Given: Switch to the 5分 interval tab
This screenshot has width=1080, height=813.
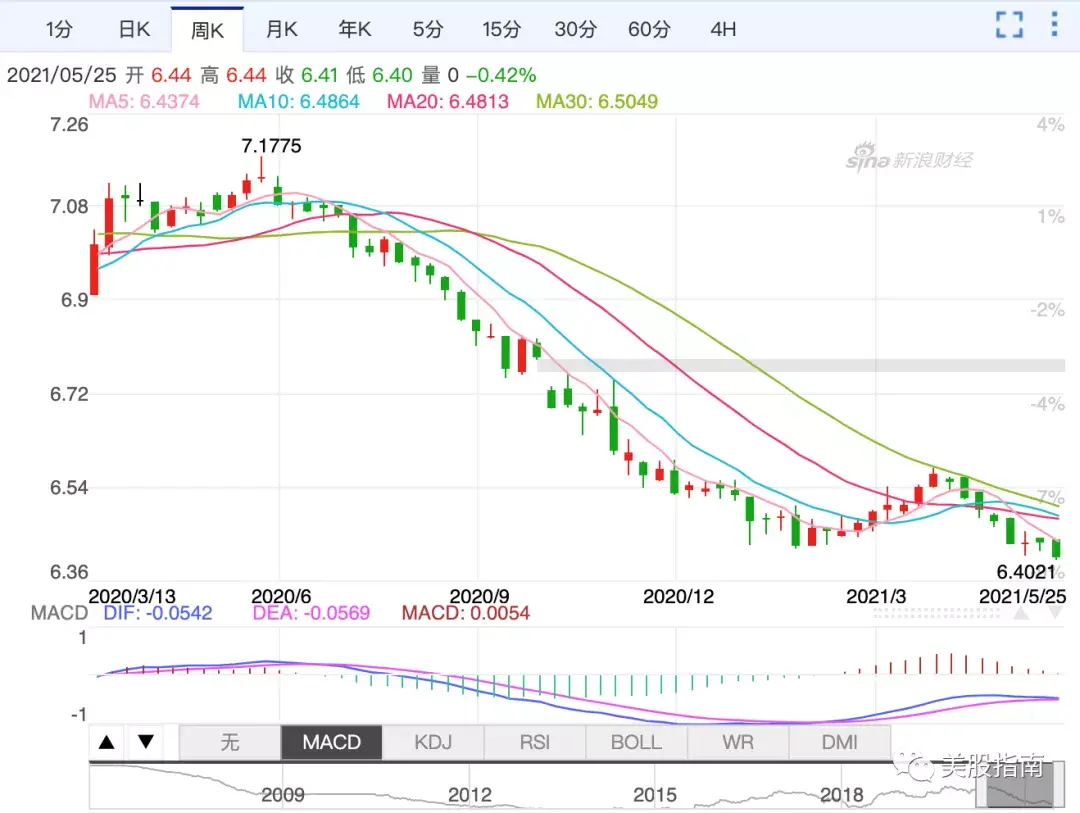Looking at the screenshot, I should tap(428, 30).
